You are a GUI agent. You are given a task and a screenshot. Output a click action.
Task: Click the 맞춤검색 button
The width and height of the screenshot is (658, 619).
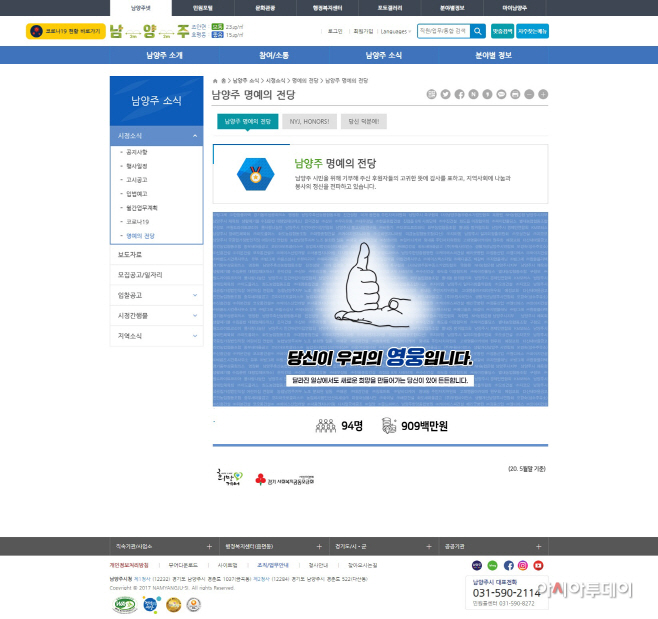(x=502, y=31)
